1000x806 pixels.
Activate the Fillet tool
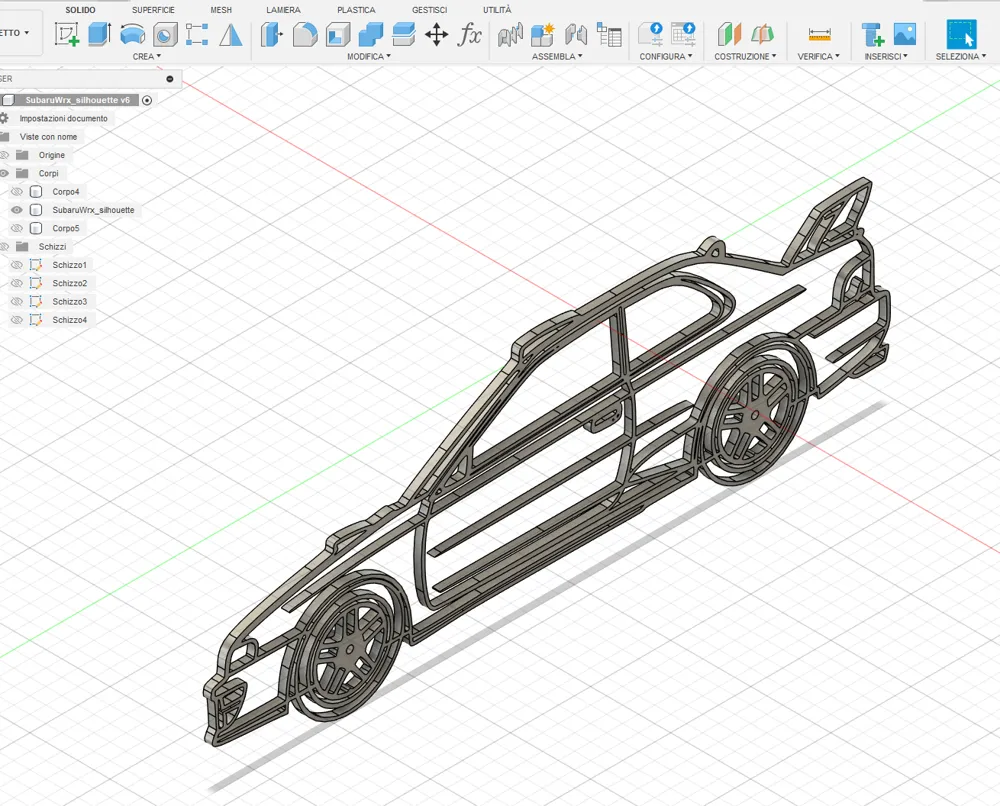(x=305, y=34)
